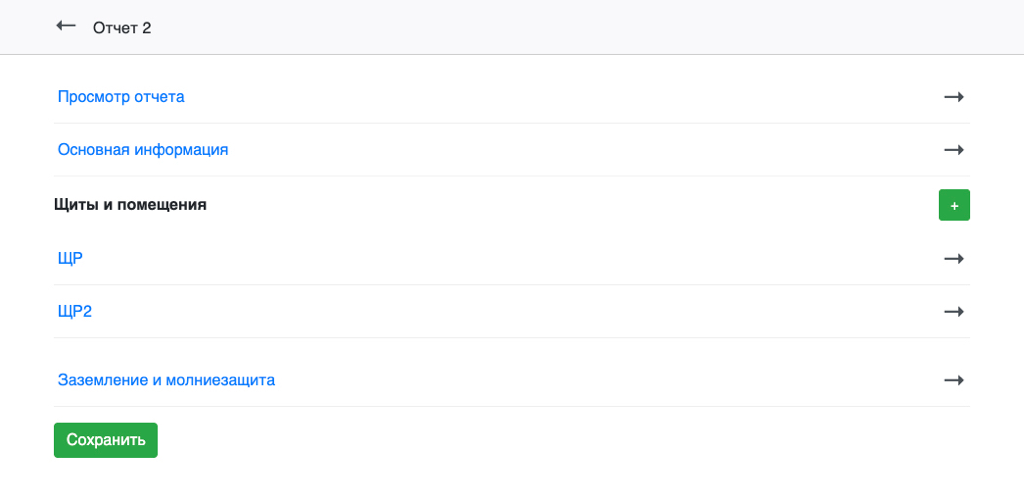This screenshot has height=500, width=1024.
Task: Click the arrow icon for Просмотр отчета
Action: coord(953,97)
